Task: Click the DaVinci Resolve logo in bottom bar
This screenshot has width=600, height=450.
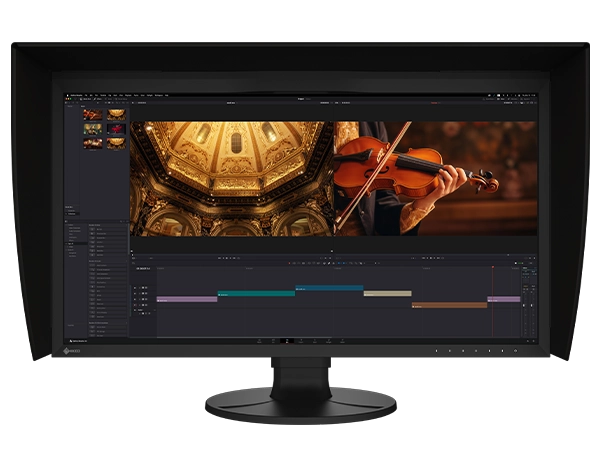Action: pos(71,341)
